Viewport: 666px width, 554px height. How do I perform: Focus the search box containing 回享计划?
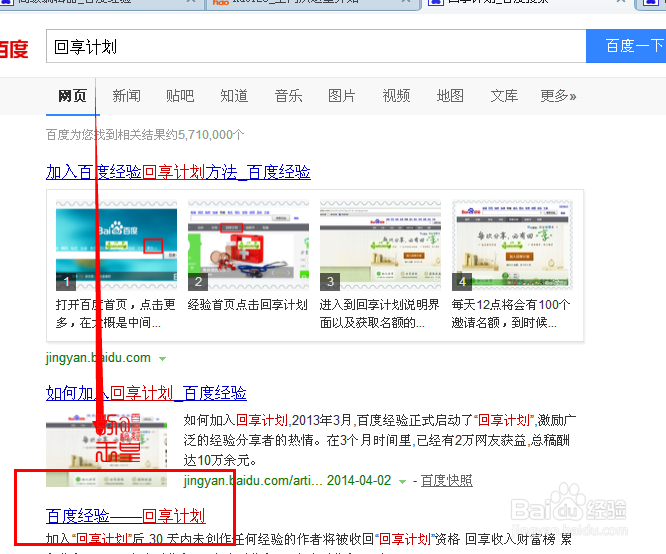pyautogui.click(x=316, y=46)
